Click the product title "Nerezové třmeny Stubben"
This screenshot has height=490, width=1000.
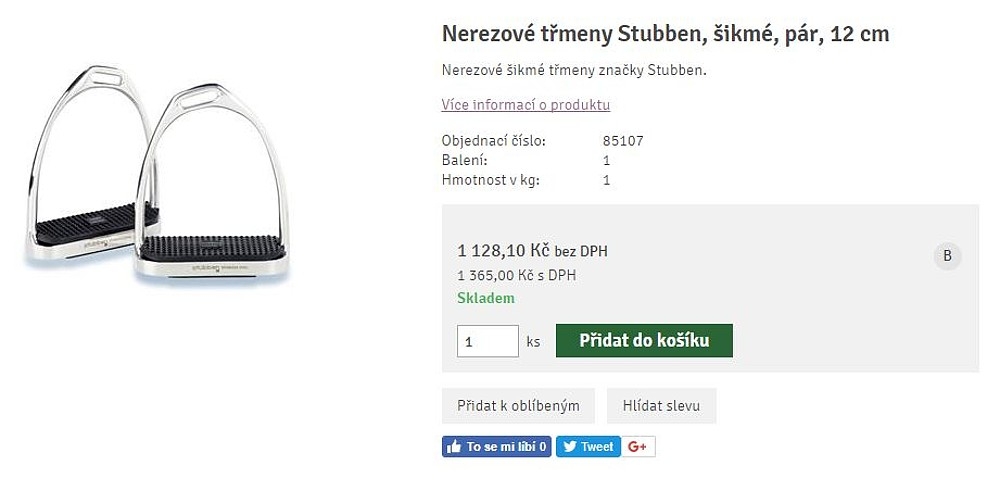pos(665,34)
